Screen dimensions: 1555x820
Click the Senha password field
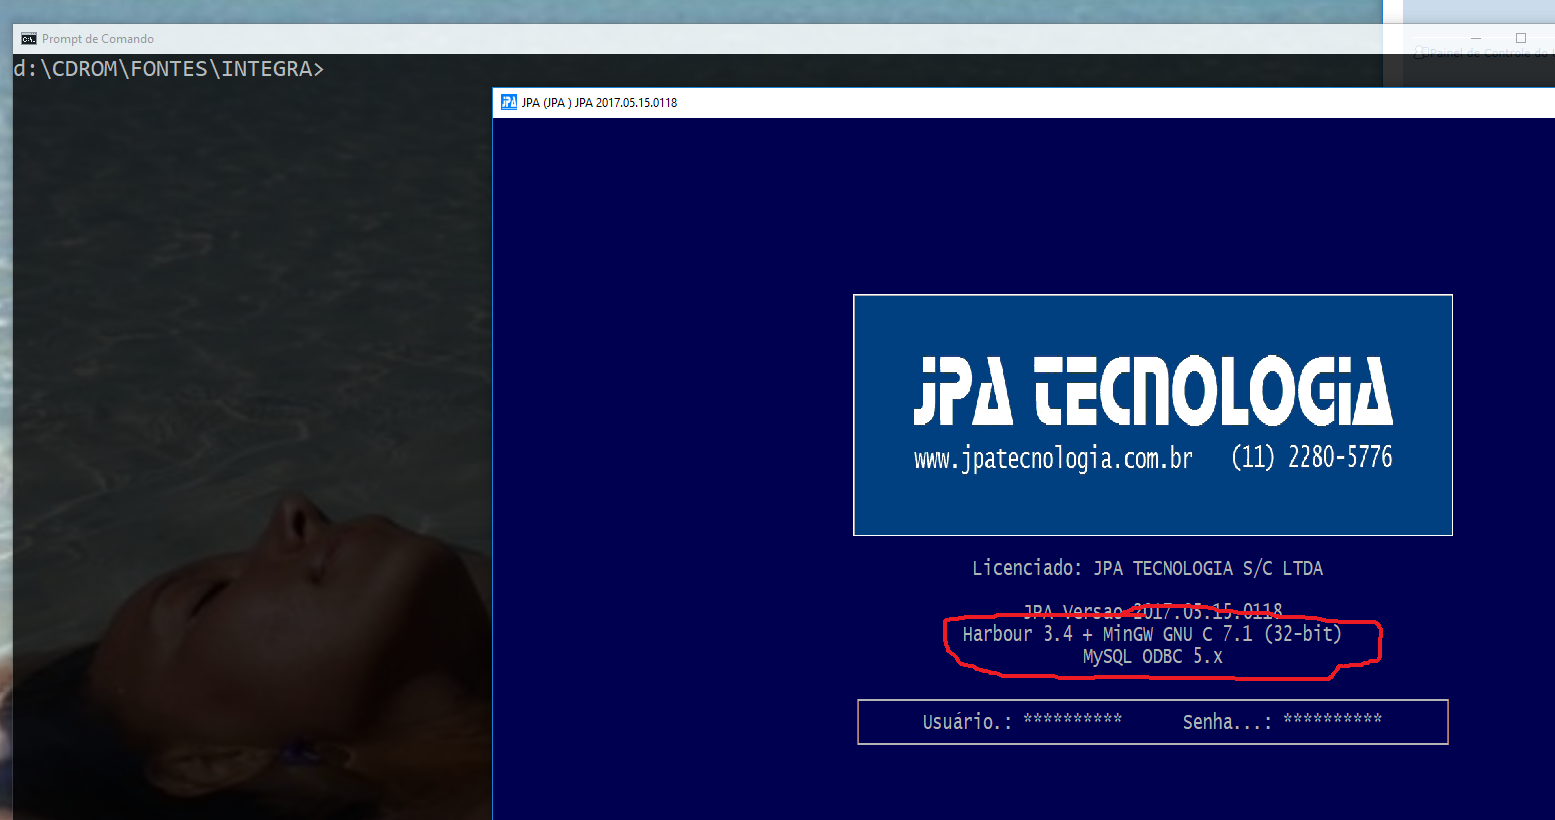(1332, 720)
